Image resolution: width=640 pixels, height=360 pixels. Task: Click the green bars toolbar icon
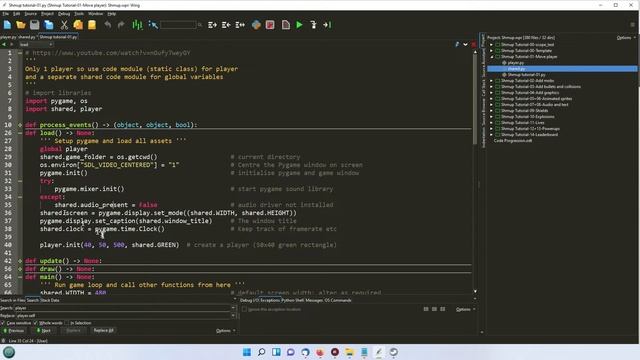pyautogui.click(x=138, y=25)
